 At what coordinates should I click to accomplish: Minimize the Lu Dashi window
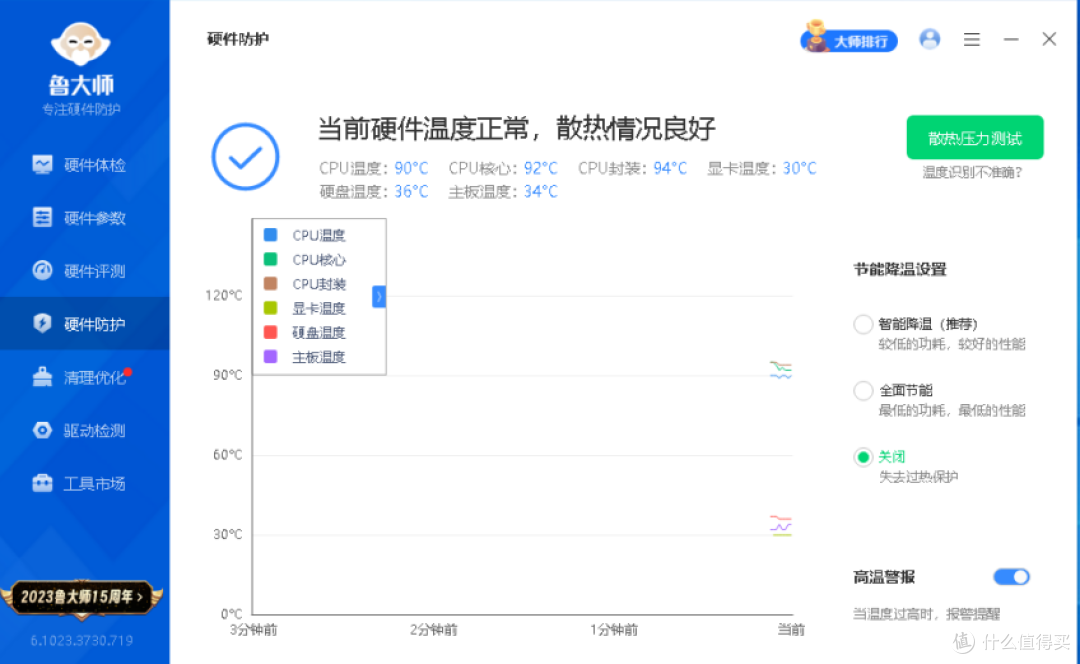(1010, 39)
